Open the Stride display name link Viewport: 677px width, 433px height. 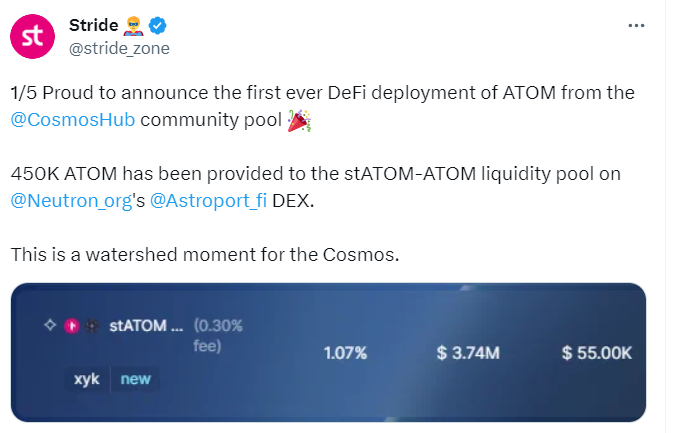pos(94,25)
